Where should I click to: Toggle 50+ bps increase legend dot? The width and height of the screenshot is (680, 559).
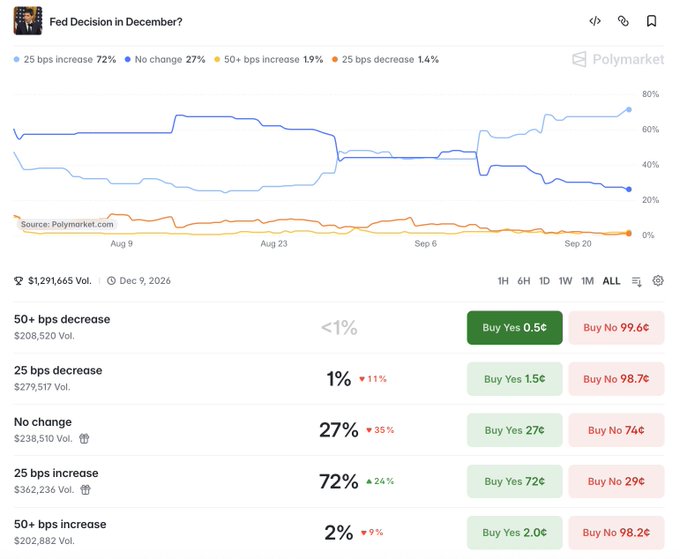pyautogui.click(x=217, y=59)
